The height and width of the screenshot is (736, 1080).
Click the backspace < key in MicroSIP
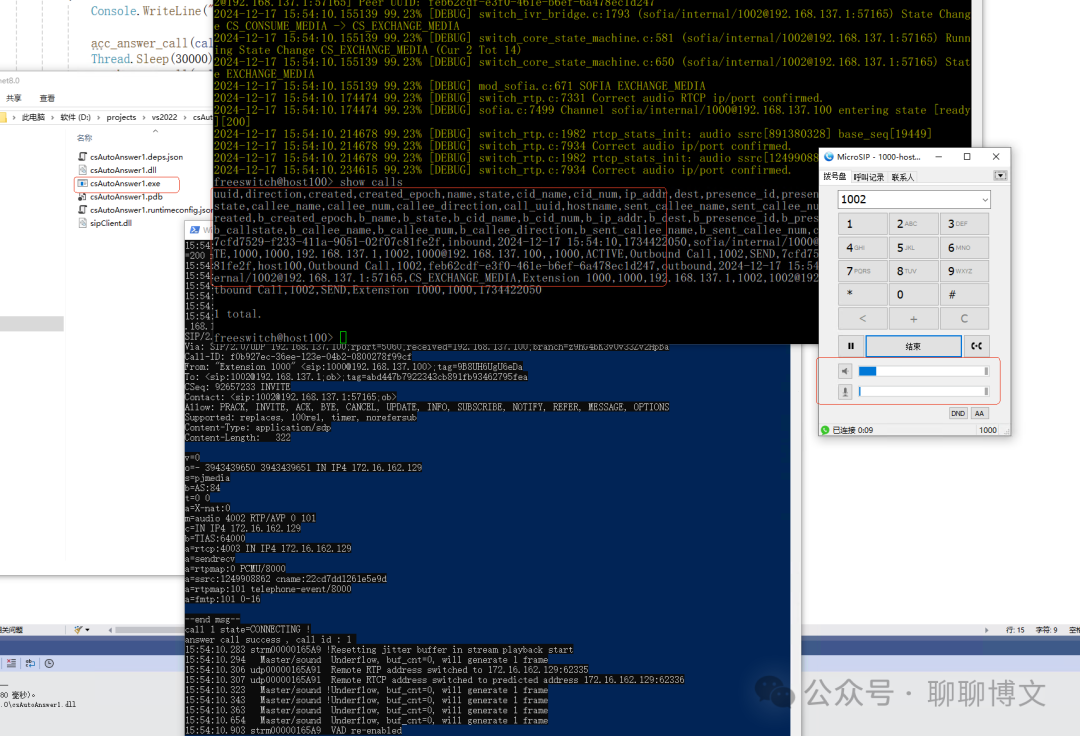point(863,319)
